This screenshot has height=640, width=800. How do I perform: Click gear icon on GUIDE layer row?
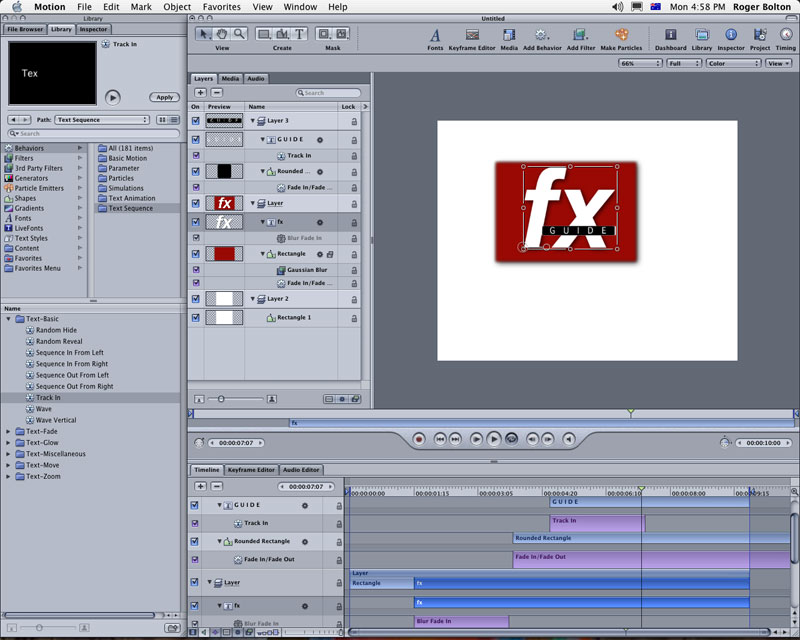click(x=320, y=140)
